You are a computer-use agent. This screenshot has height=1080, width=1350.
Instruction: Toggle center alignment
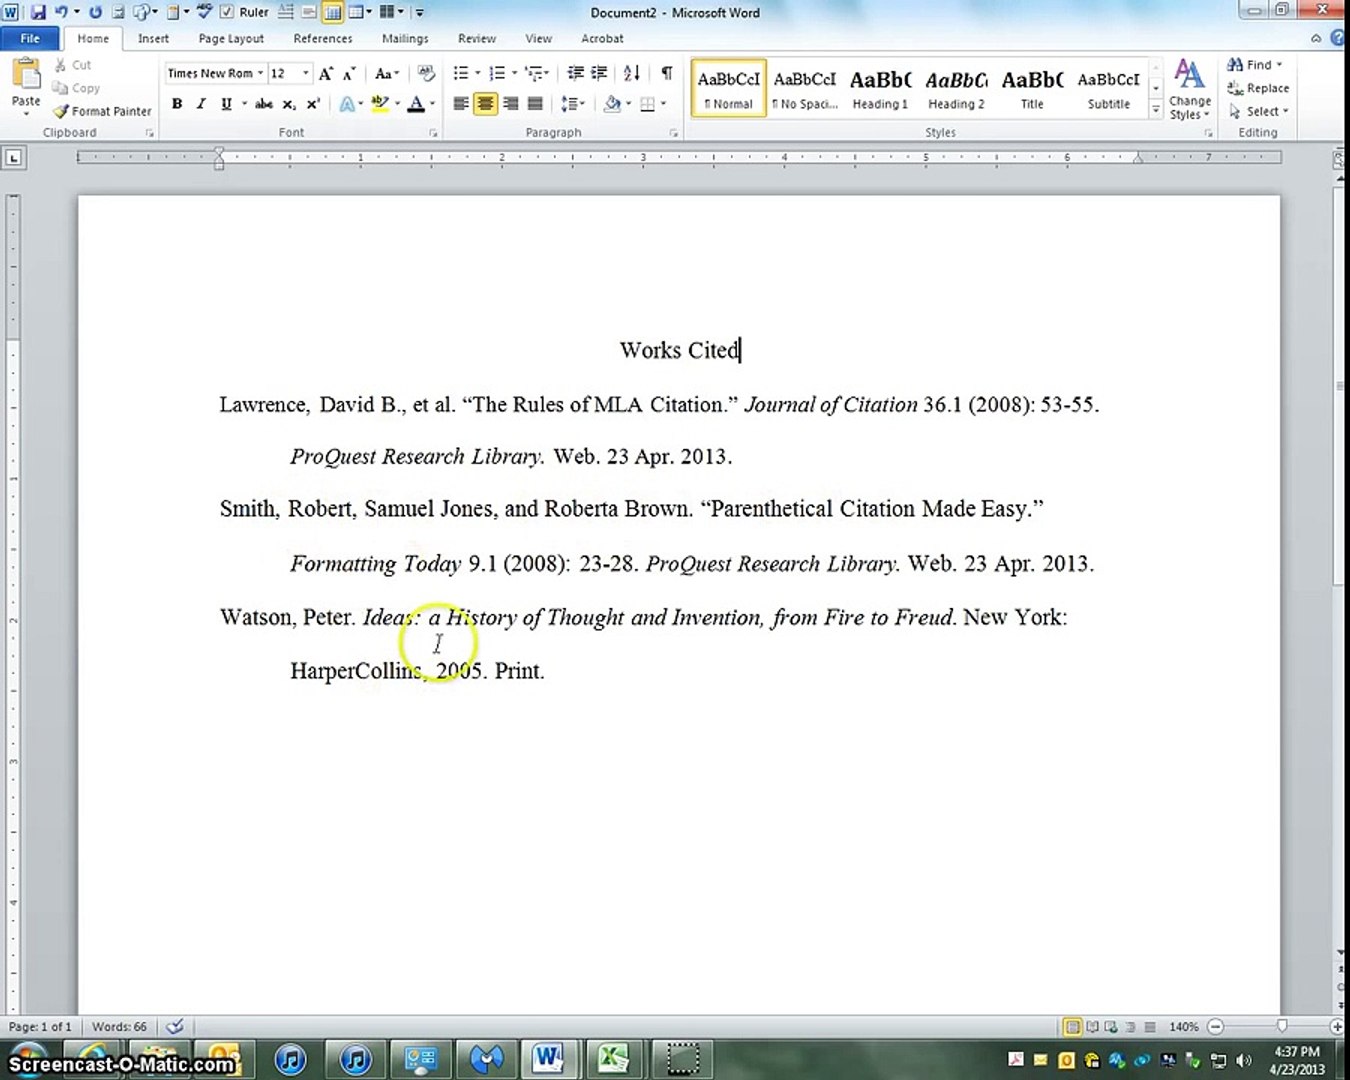[486, 103]
